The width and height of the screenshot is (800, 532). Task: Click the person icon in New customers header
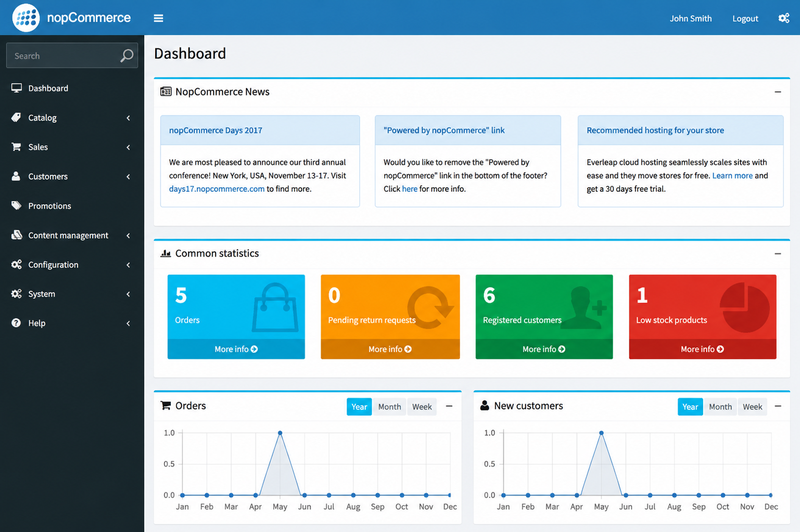click(x=485, y=406)
